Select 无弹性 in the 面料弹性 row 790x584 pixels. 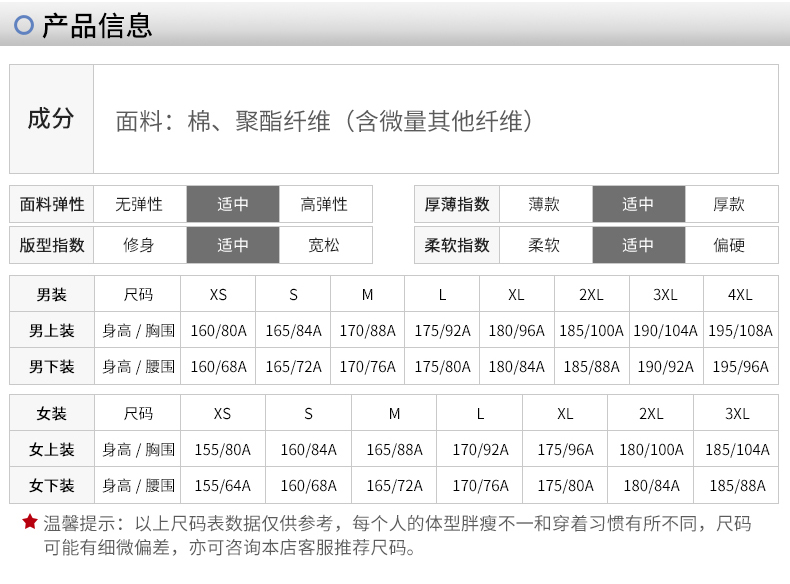[x=140, y=204]
